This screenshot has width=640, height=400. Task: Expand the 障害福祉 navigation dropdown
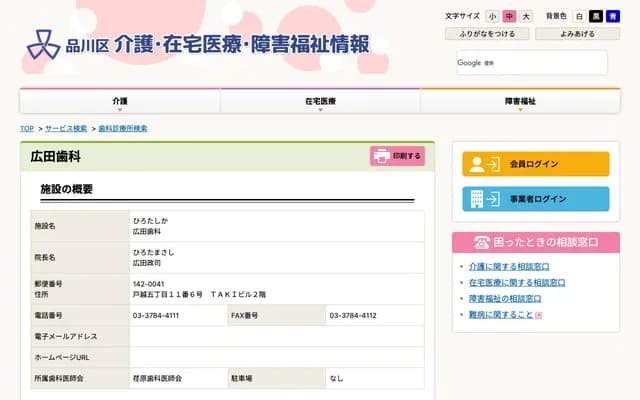520,102
